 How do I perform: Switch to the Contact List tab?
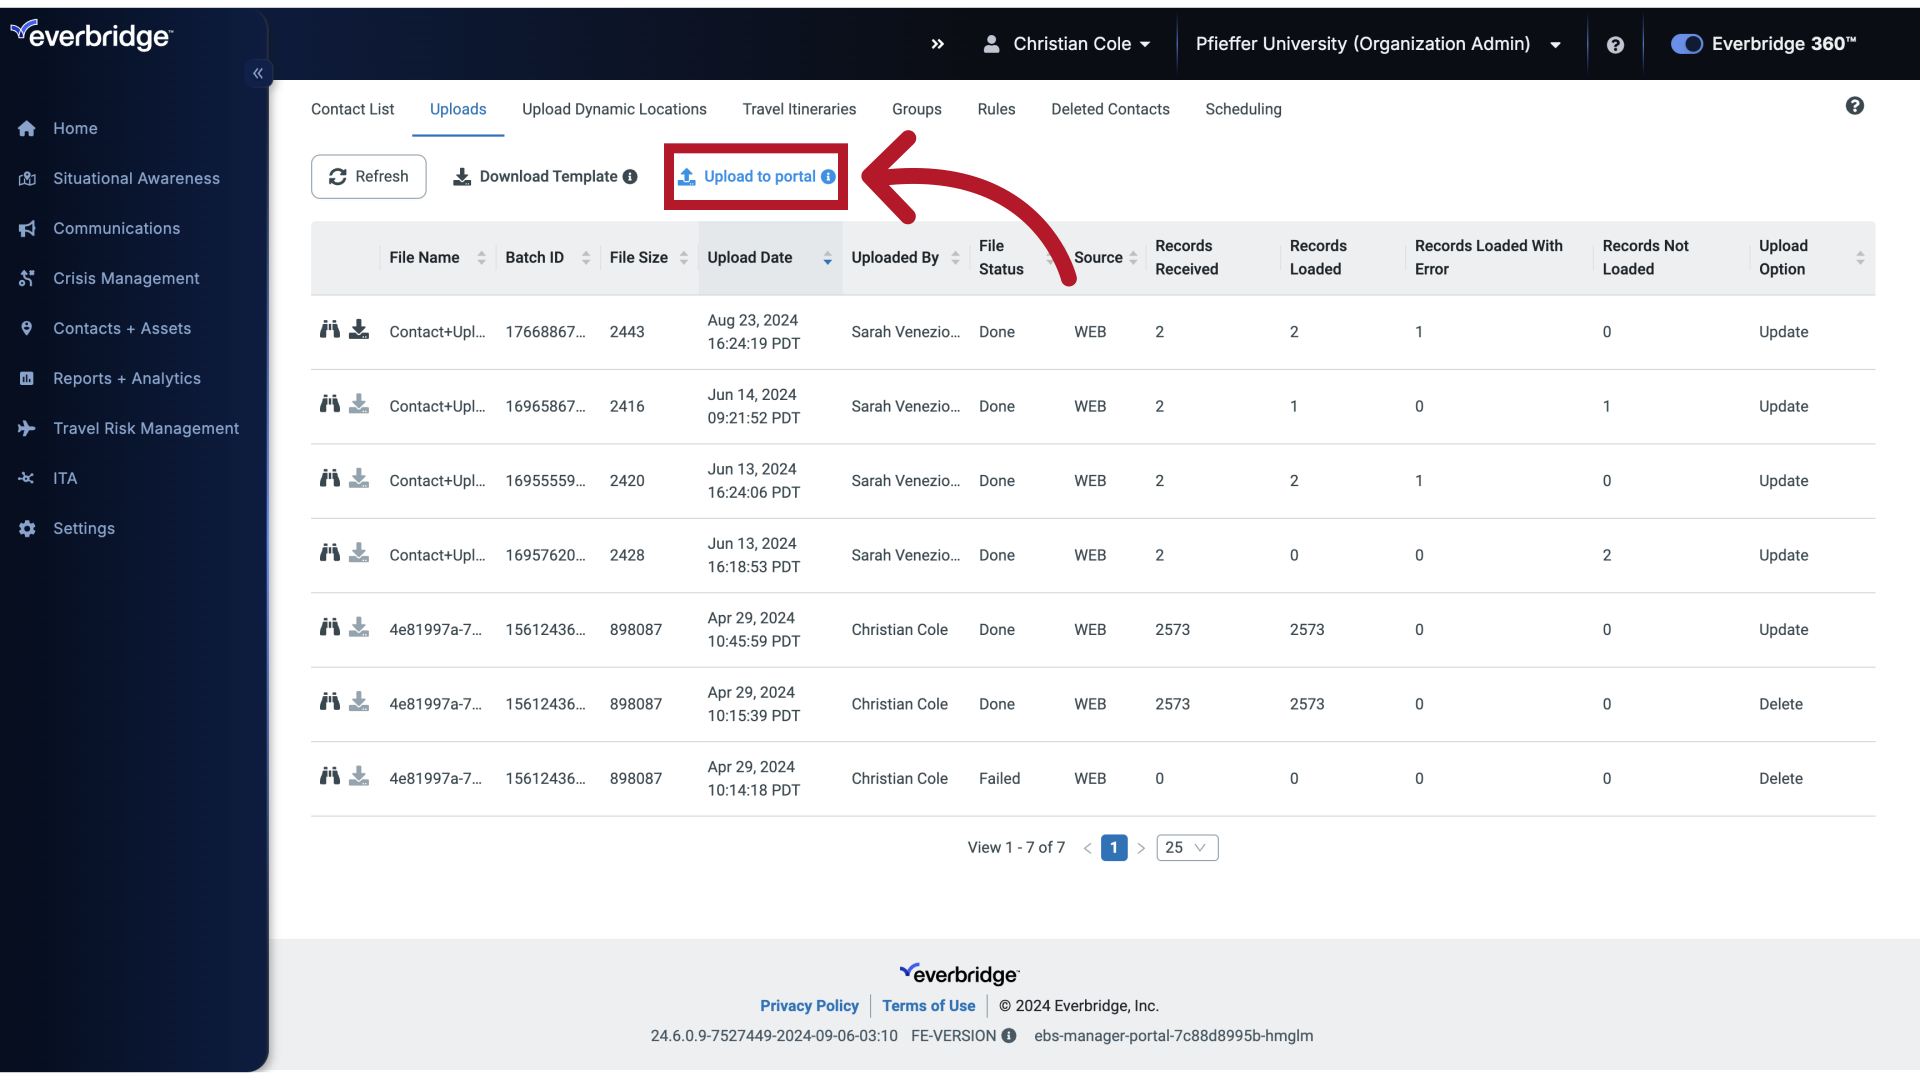352,109
